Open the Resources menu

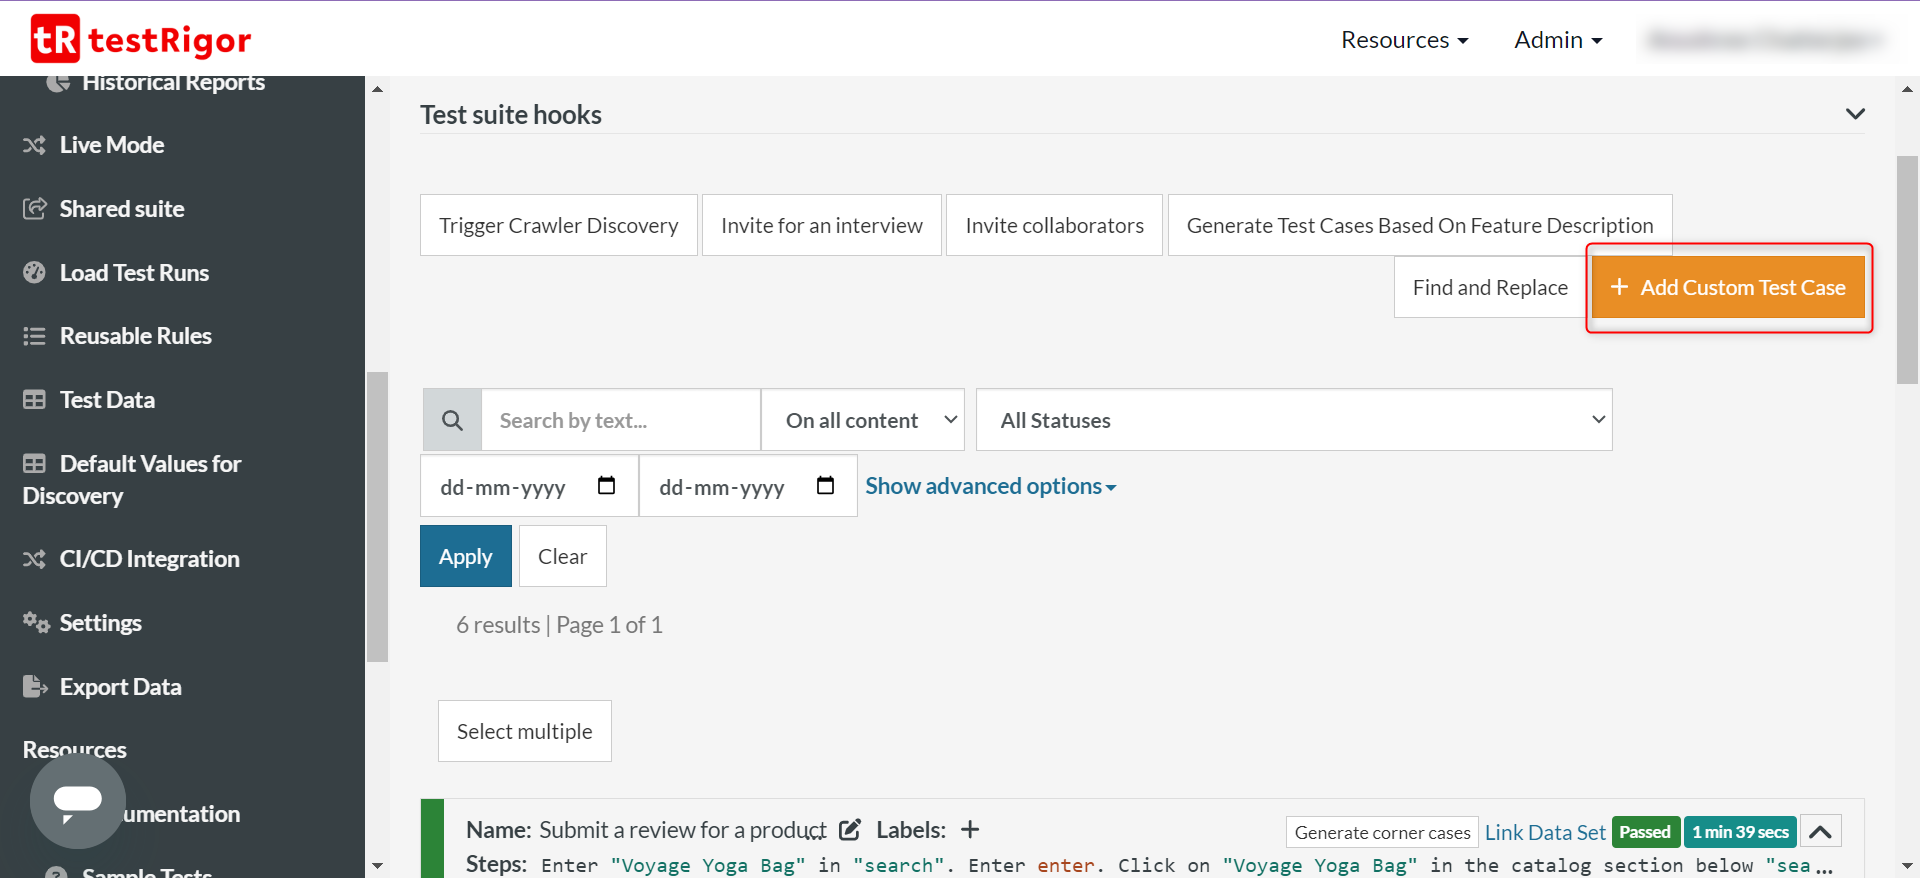[1404, 40]
